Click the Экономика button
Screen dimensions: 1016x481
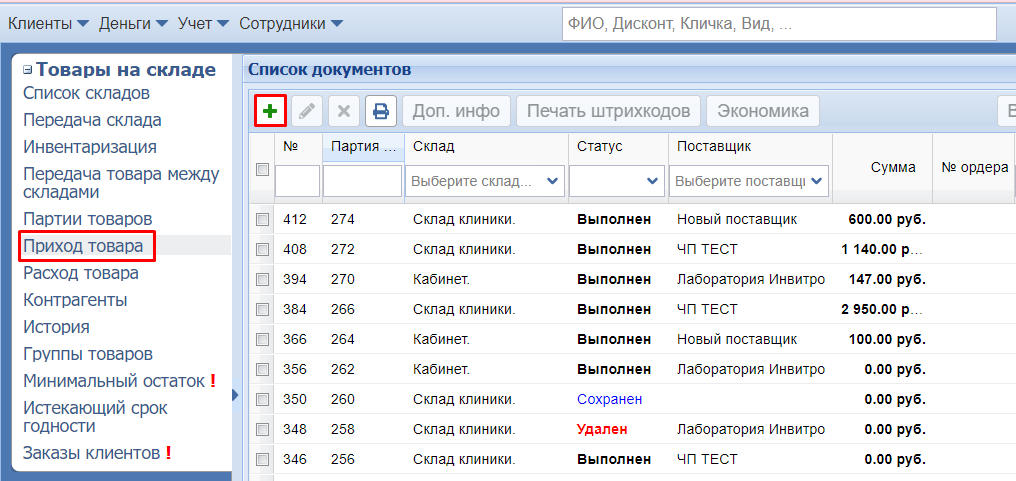763,111
